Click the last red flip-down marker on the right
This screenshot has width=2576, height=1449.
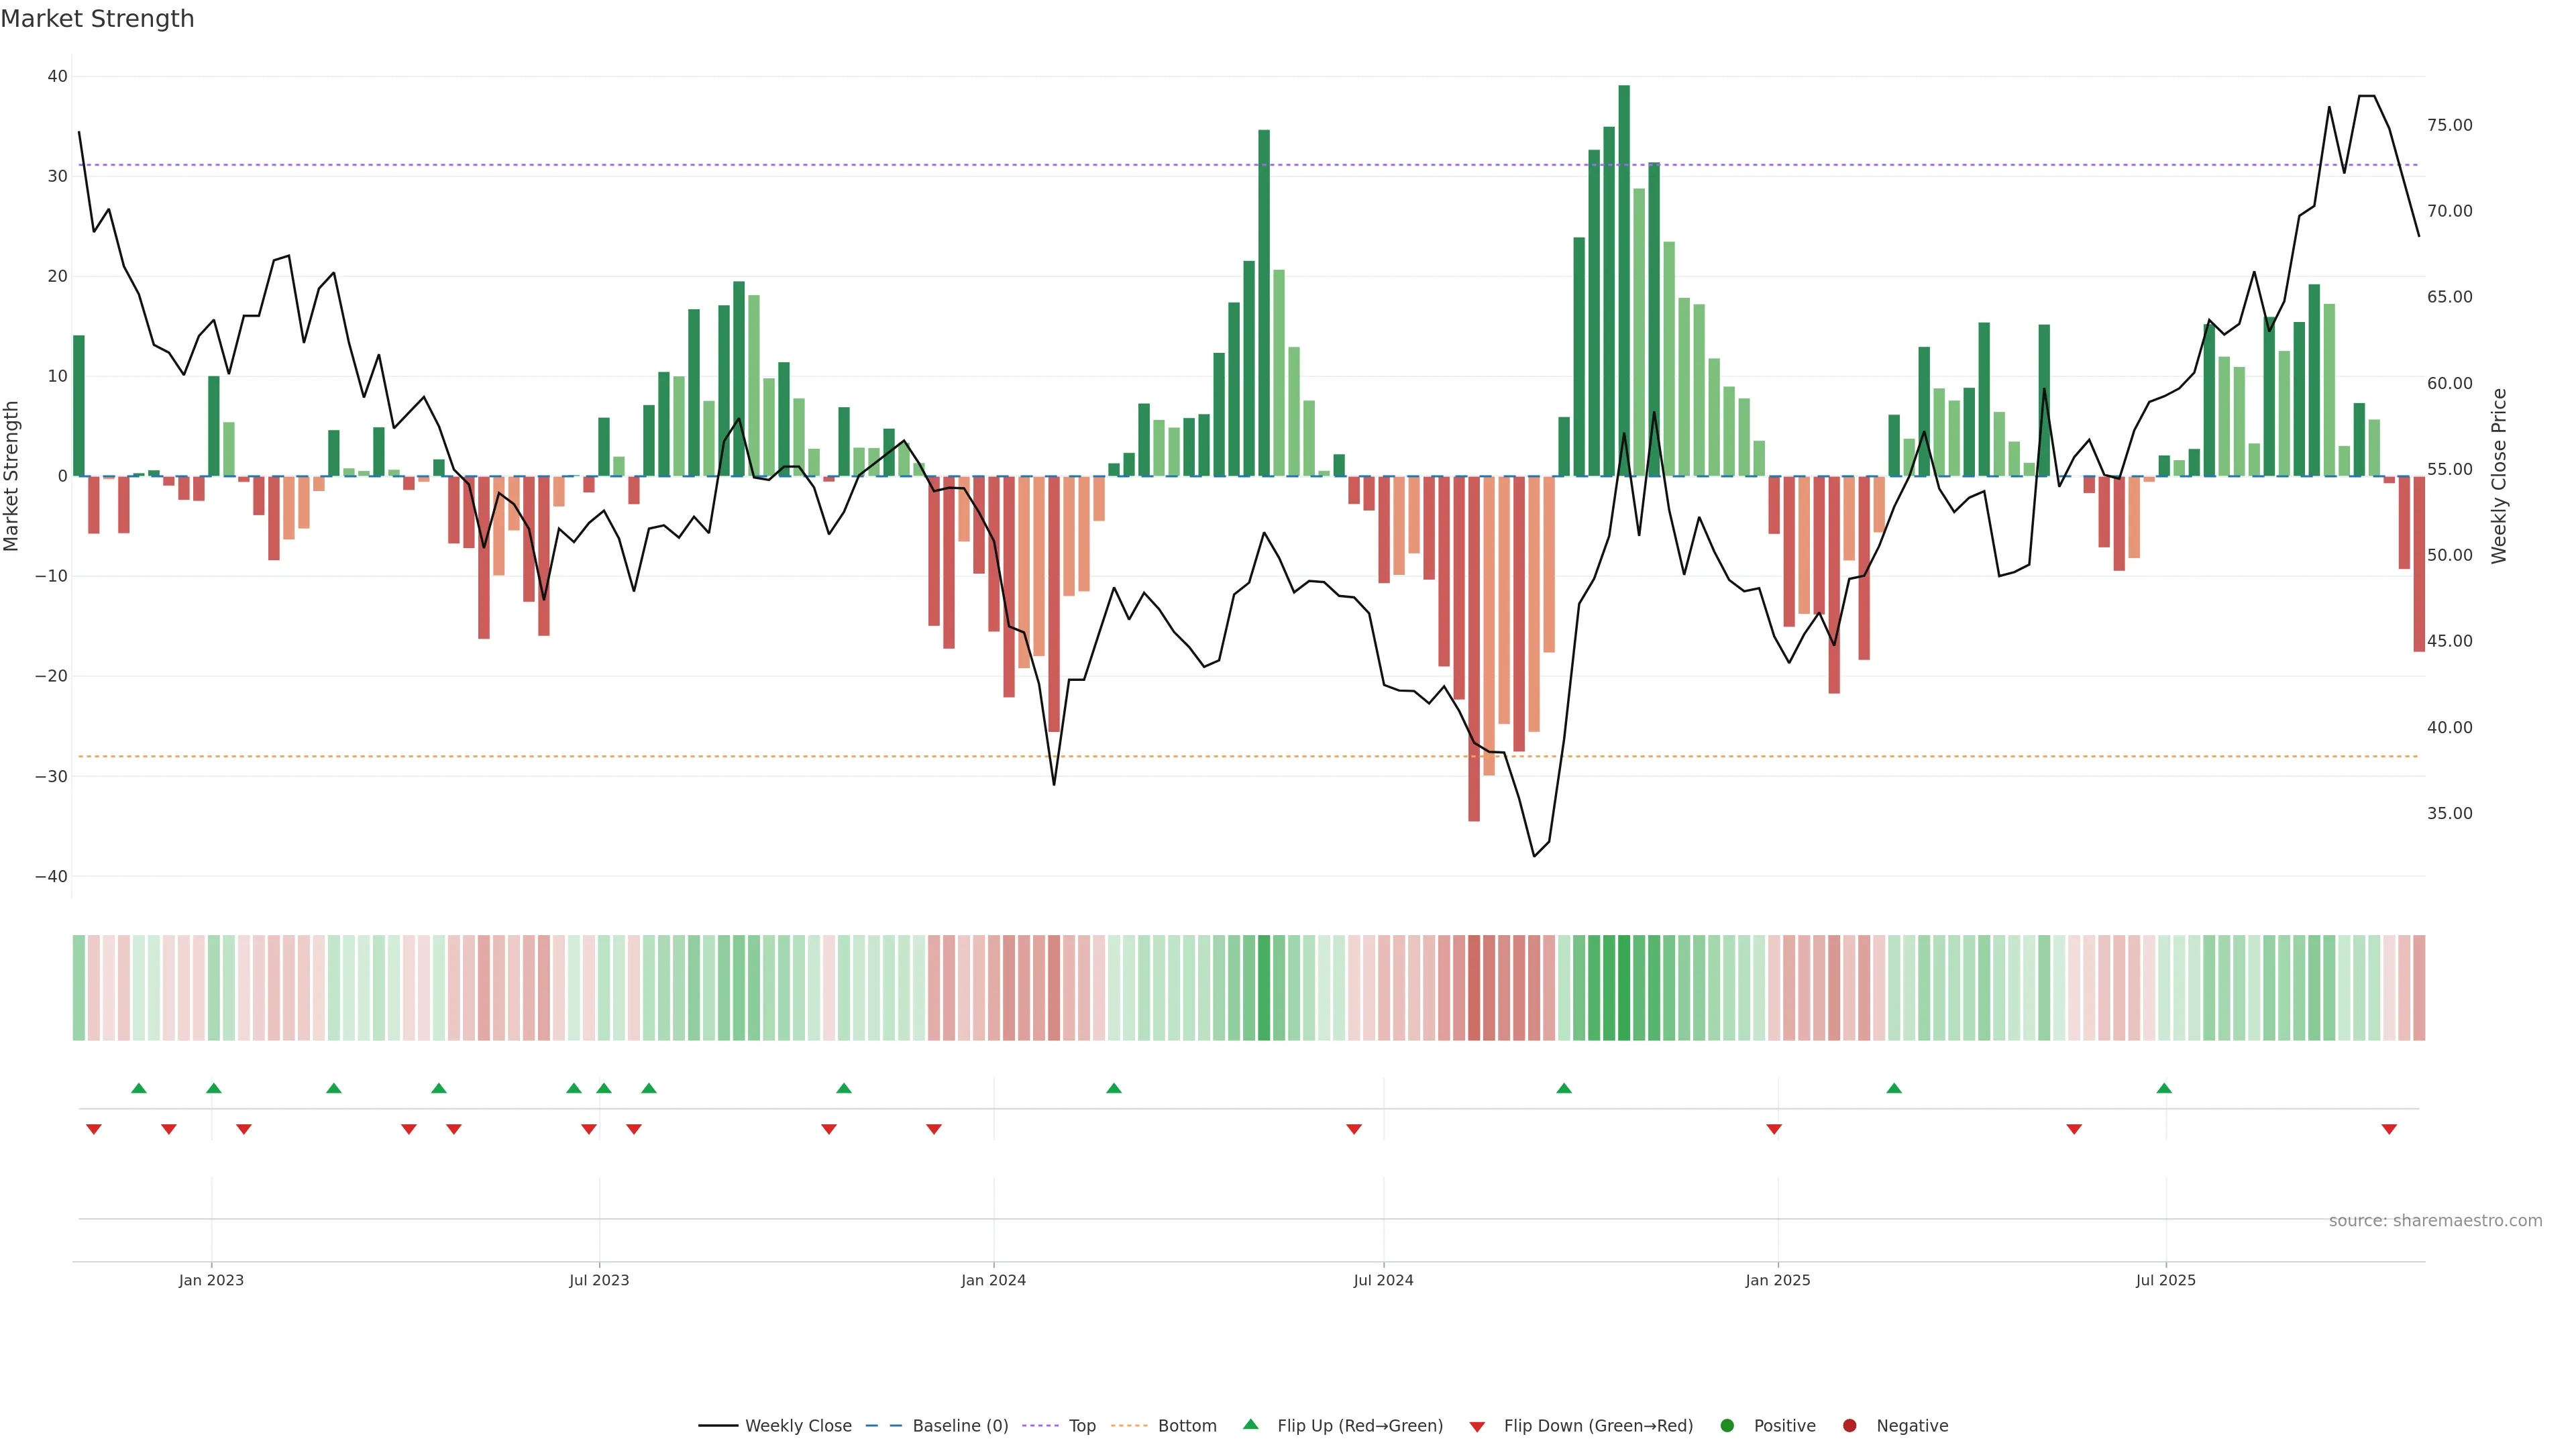[x=2389, y=1129]
